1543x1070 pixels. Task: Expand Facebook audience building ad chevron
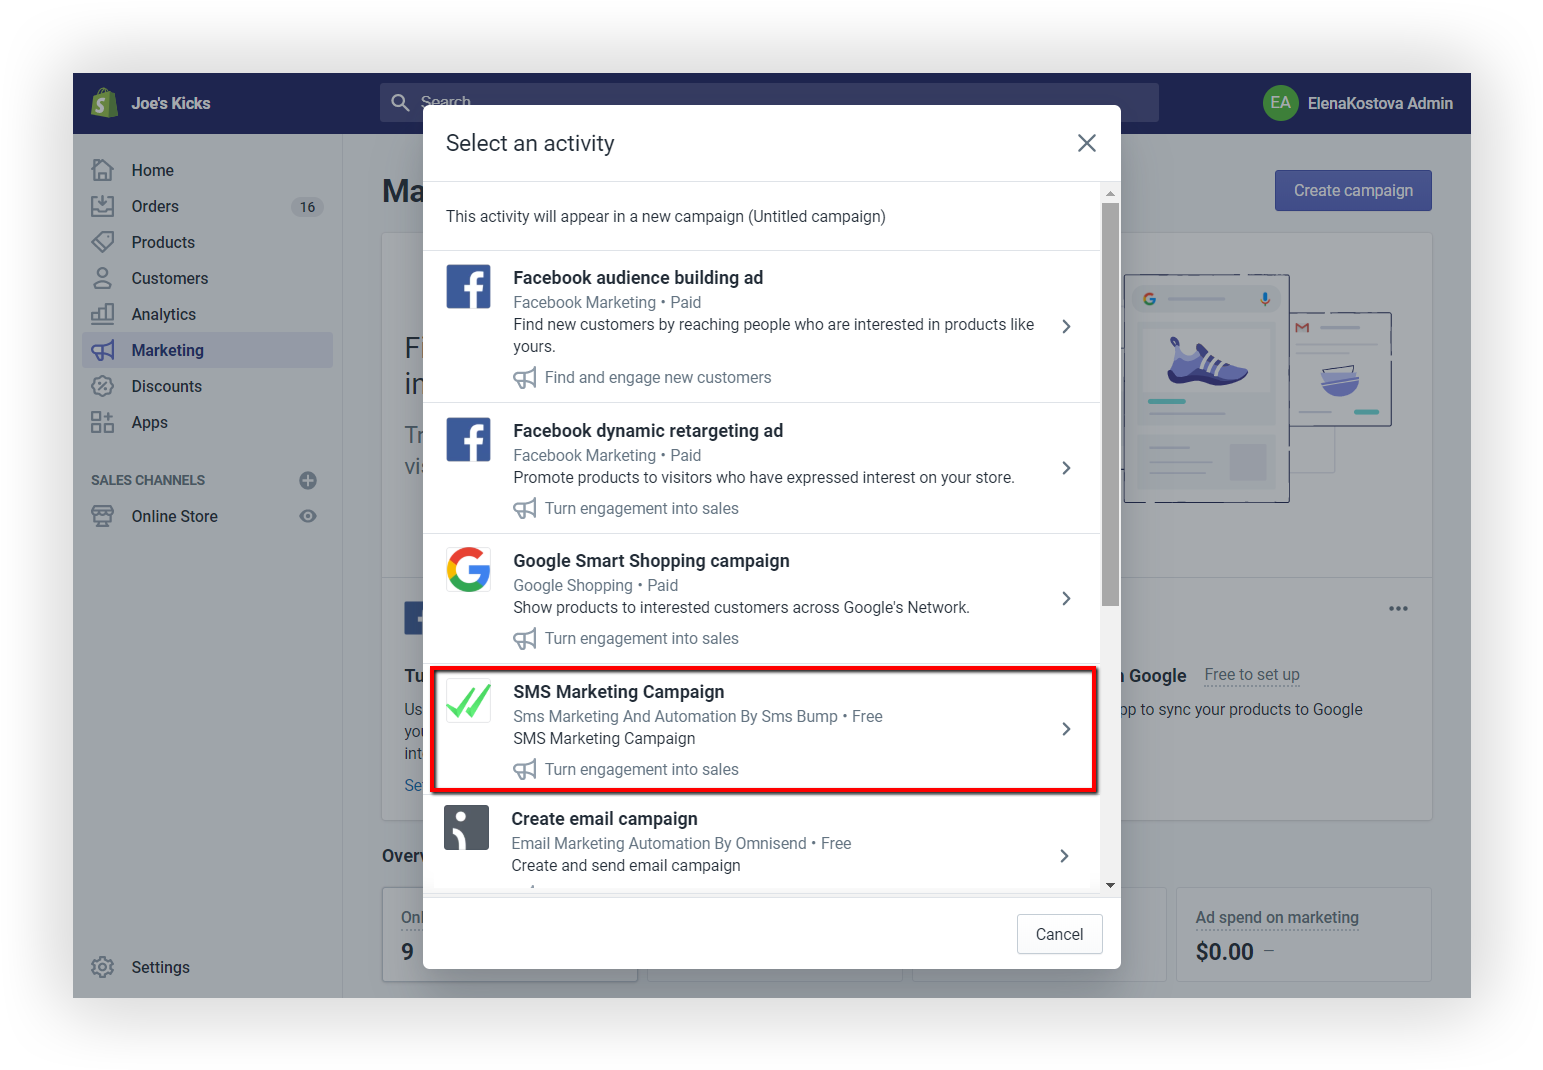point(1066,327)
